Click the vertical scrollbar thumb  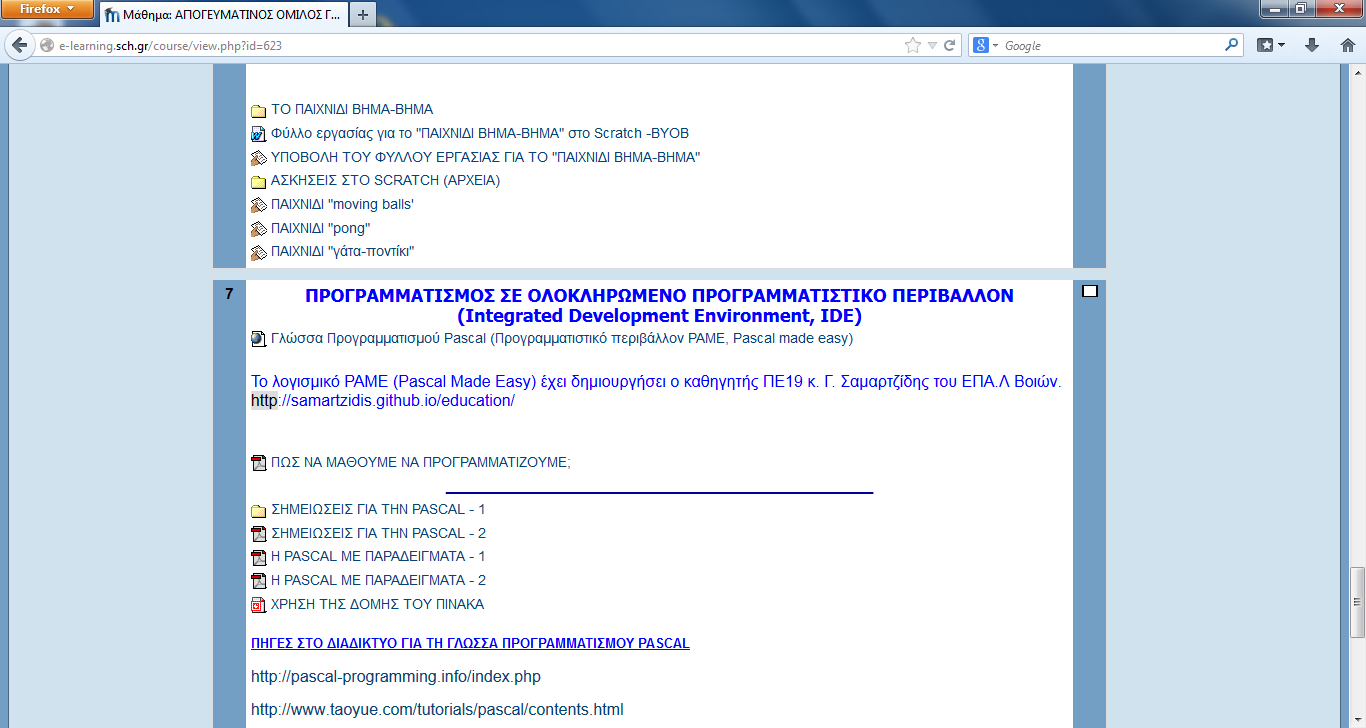coord(1357,602)
